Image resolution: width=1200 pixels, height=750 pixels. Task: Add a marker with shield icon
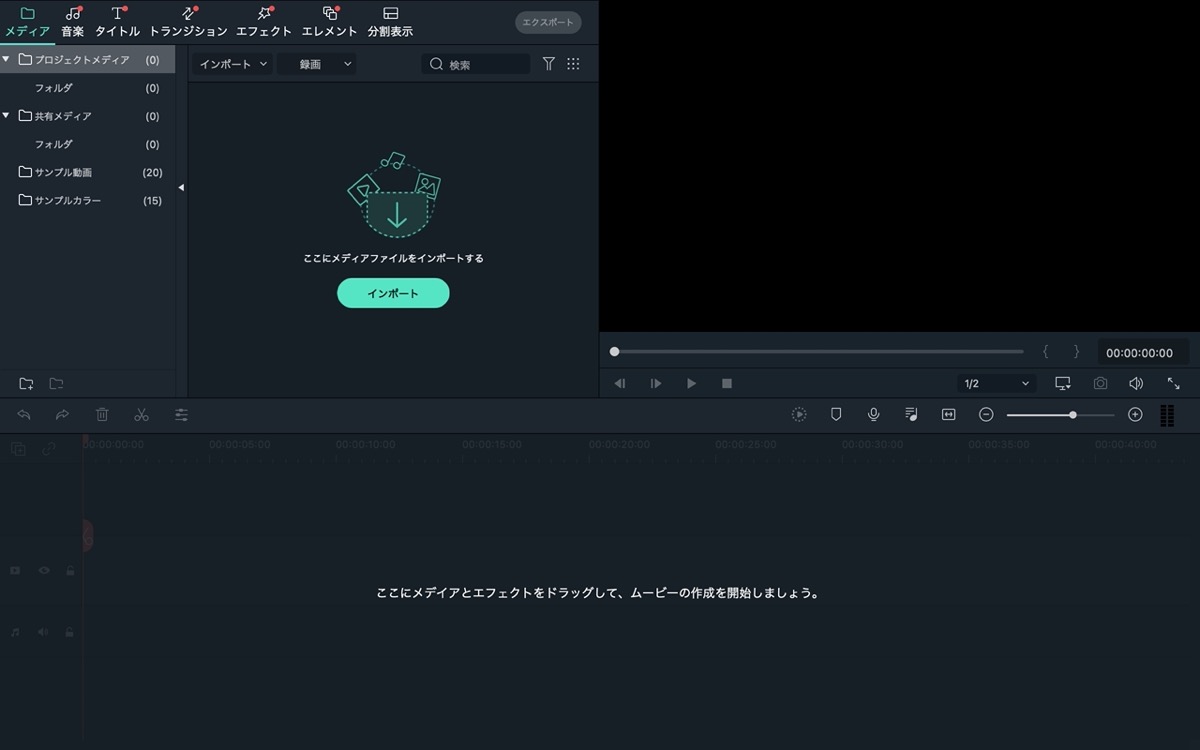836,414
